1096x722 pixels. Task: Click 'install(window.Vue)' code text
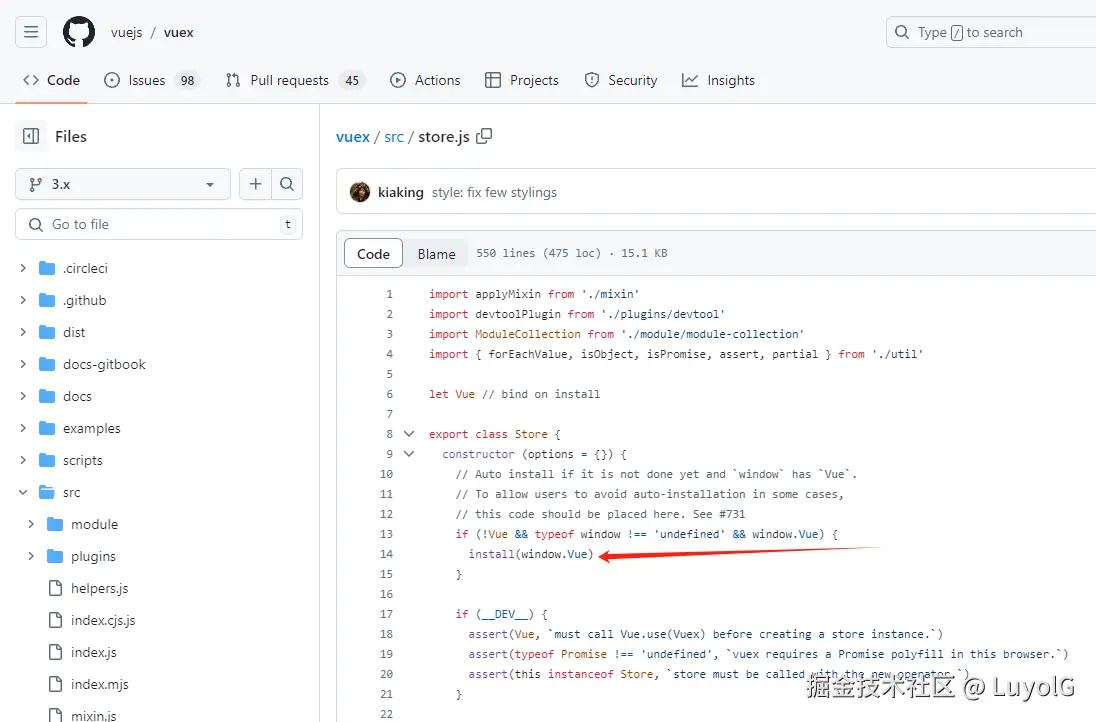click(531, 554)
